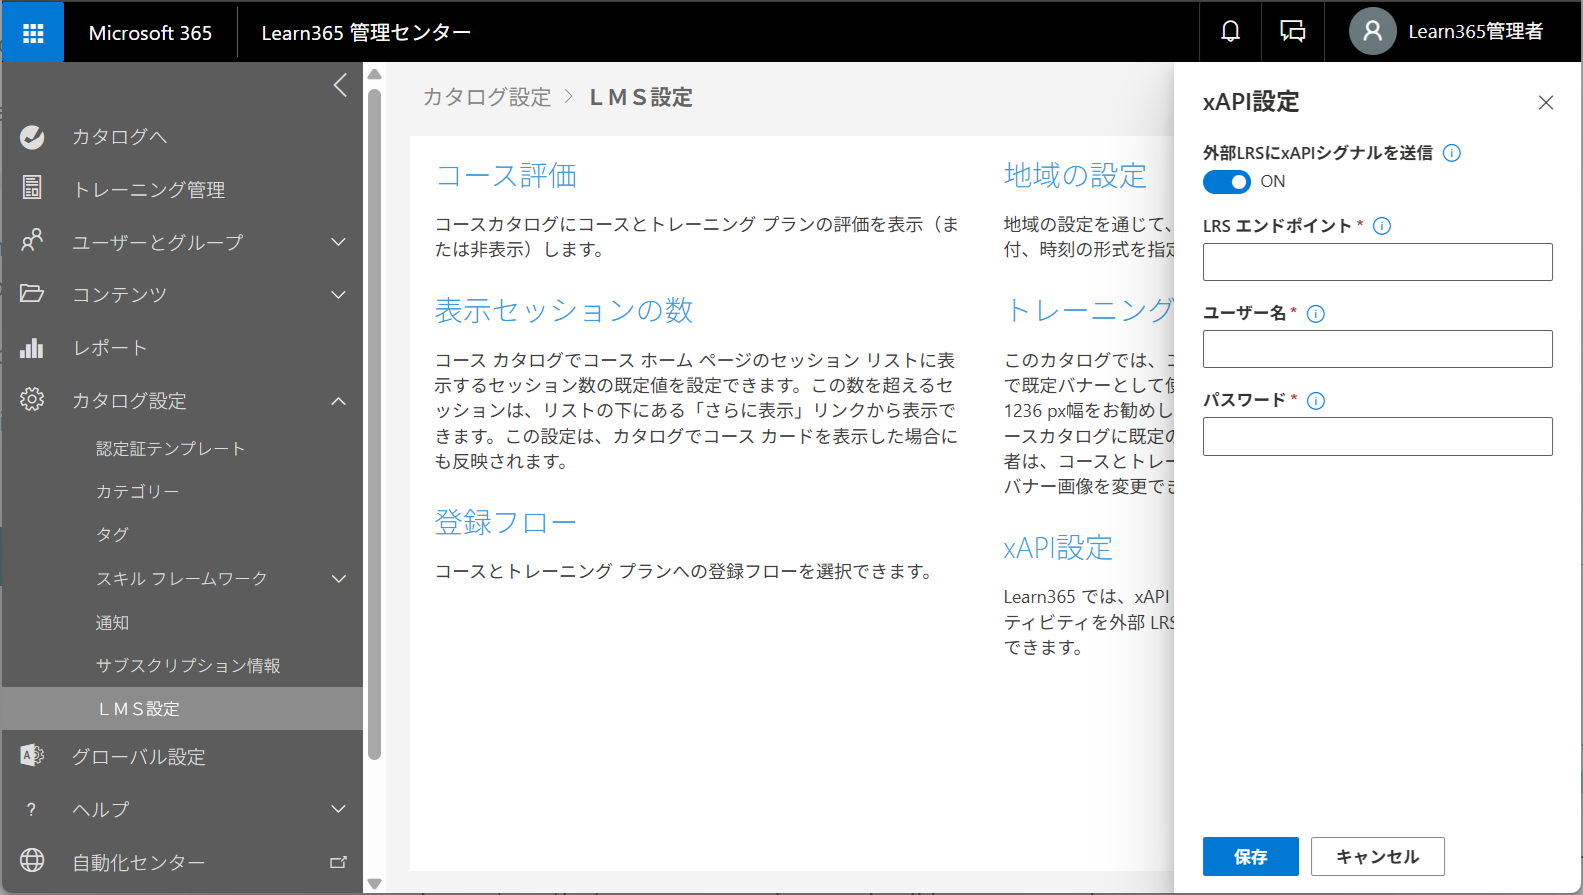Click the グローバル設定 icon
This screenshot has width=1583, height=895.
point(32,756)
